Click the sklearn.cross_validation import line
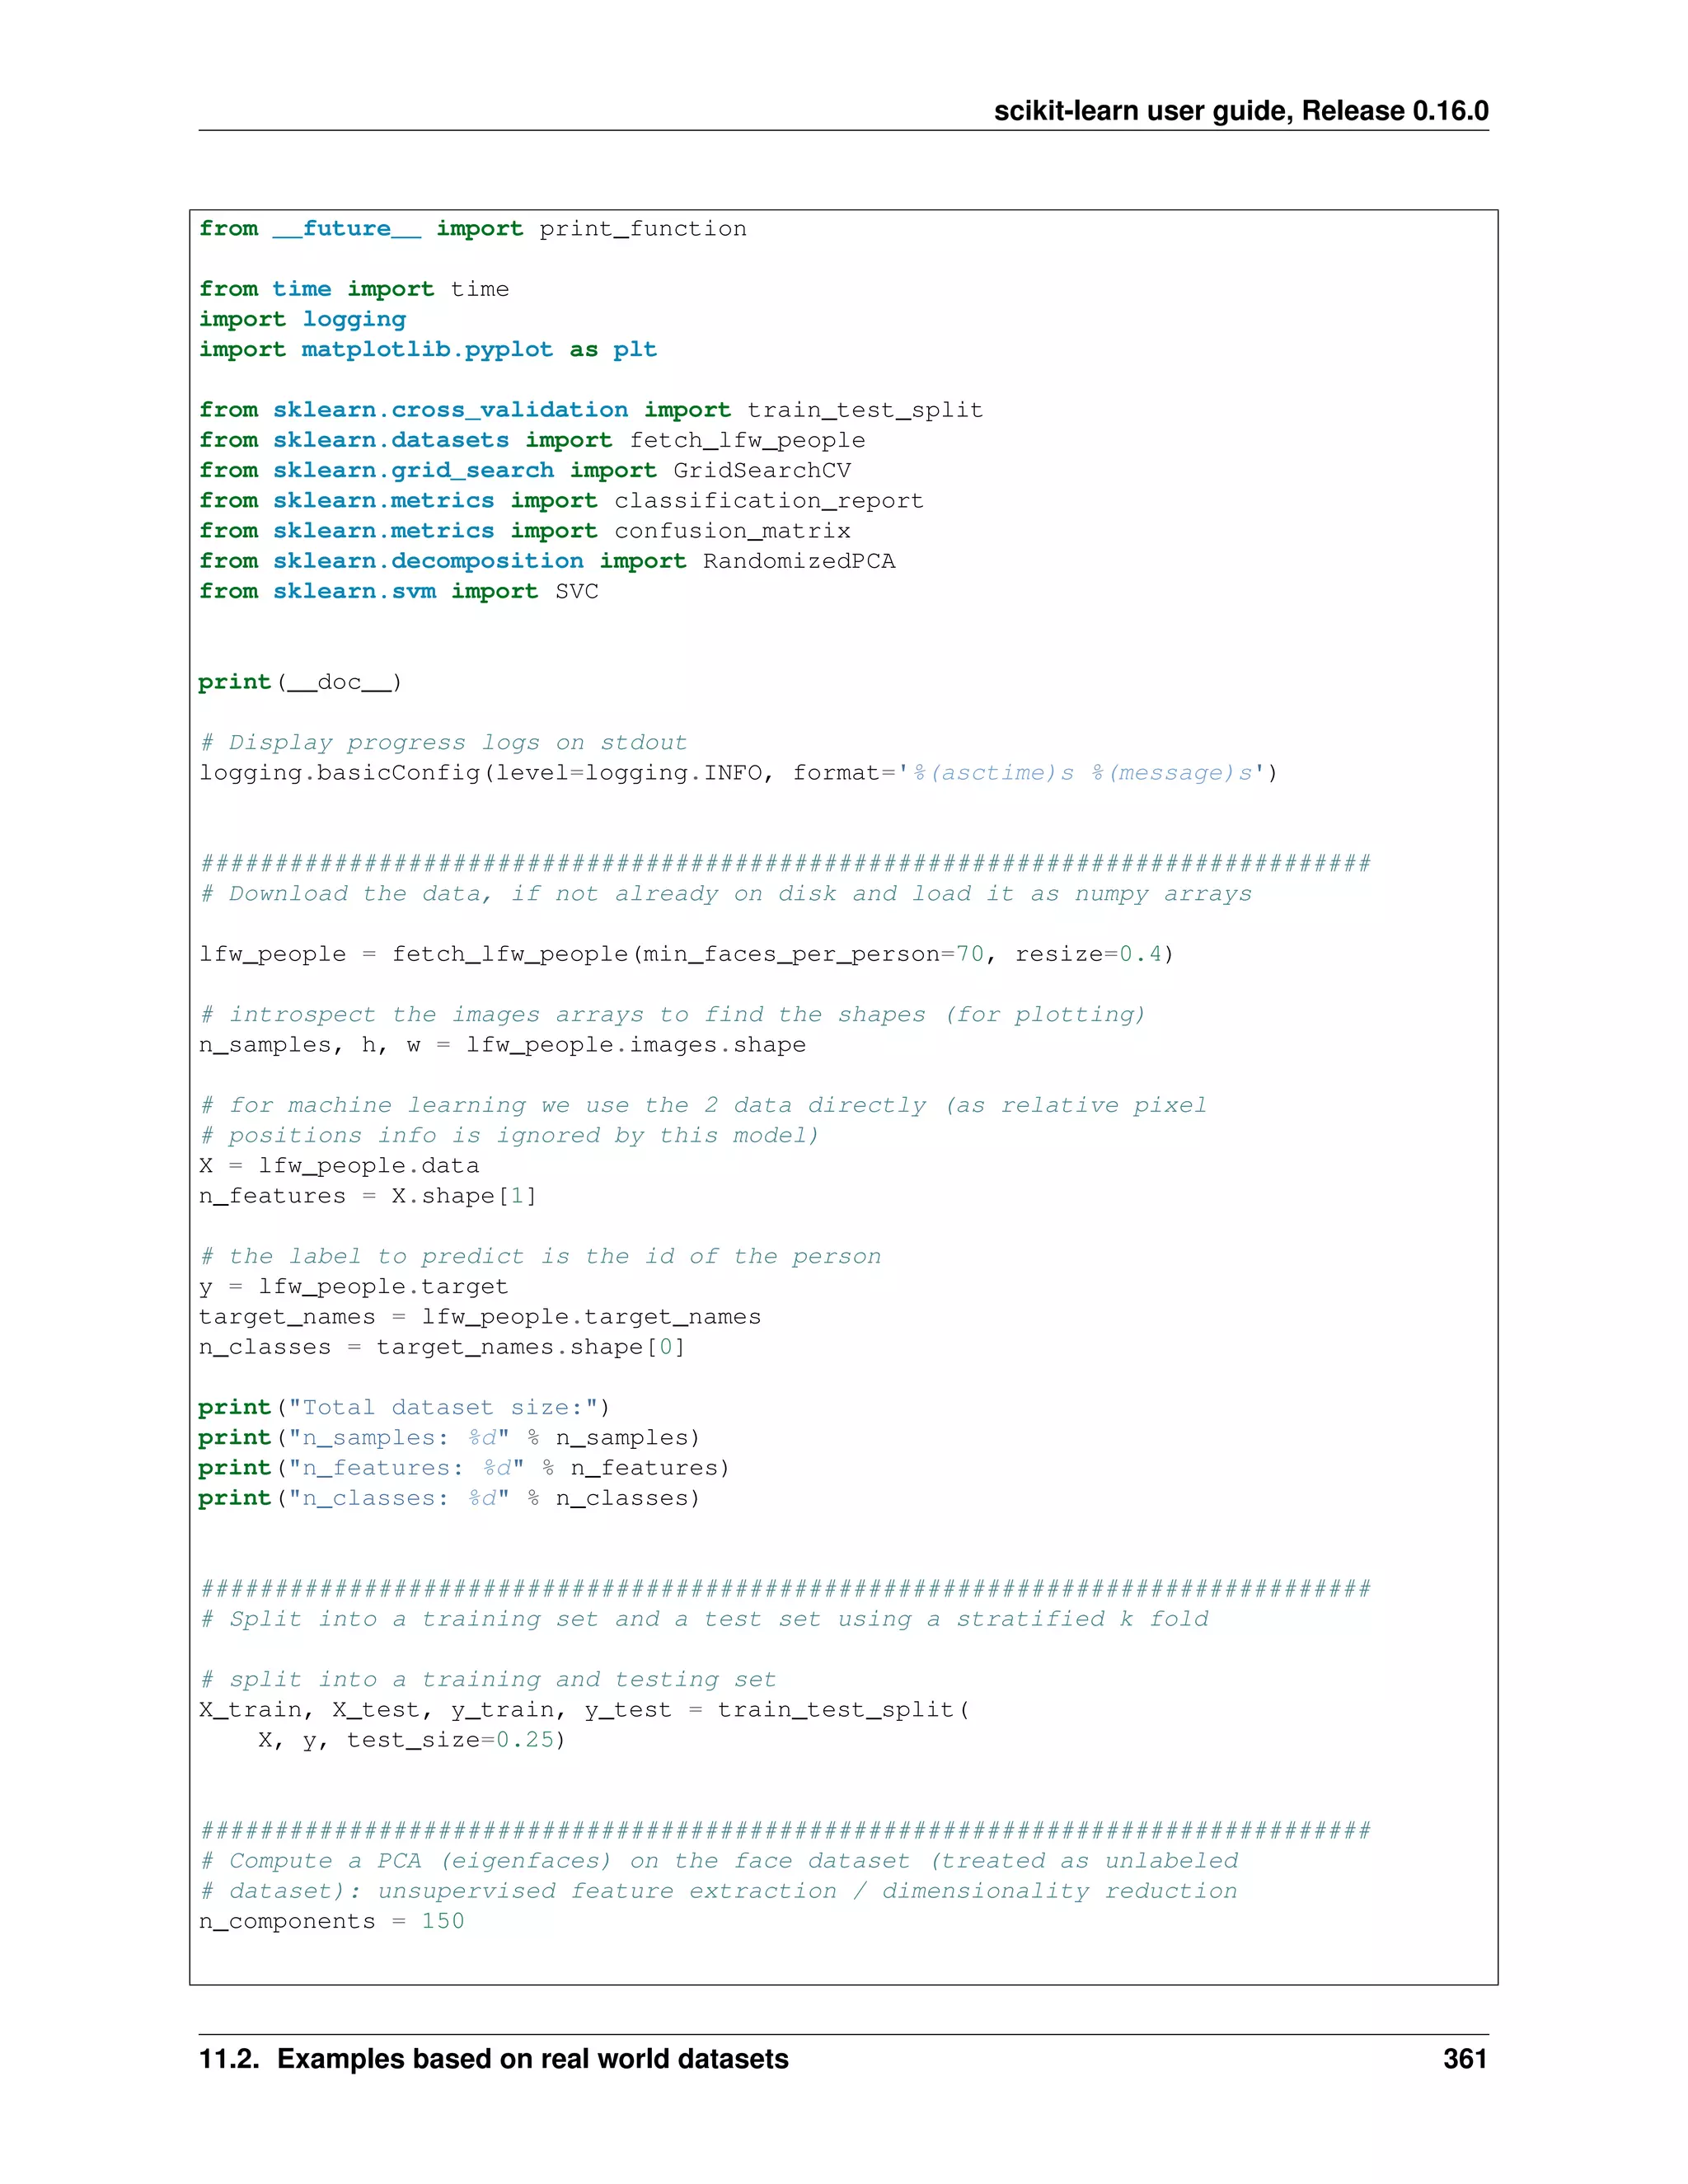 tap(591, 410)
